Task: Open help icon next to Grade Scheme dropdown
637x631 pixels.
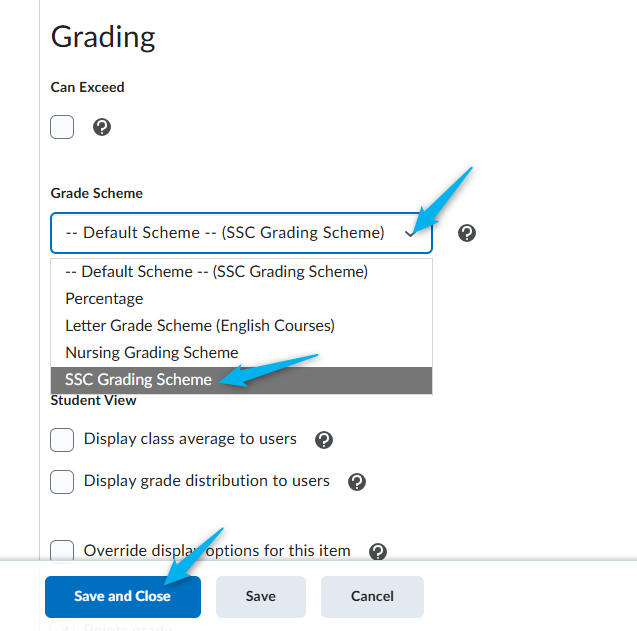Action: (x=467, y=233)
